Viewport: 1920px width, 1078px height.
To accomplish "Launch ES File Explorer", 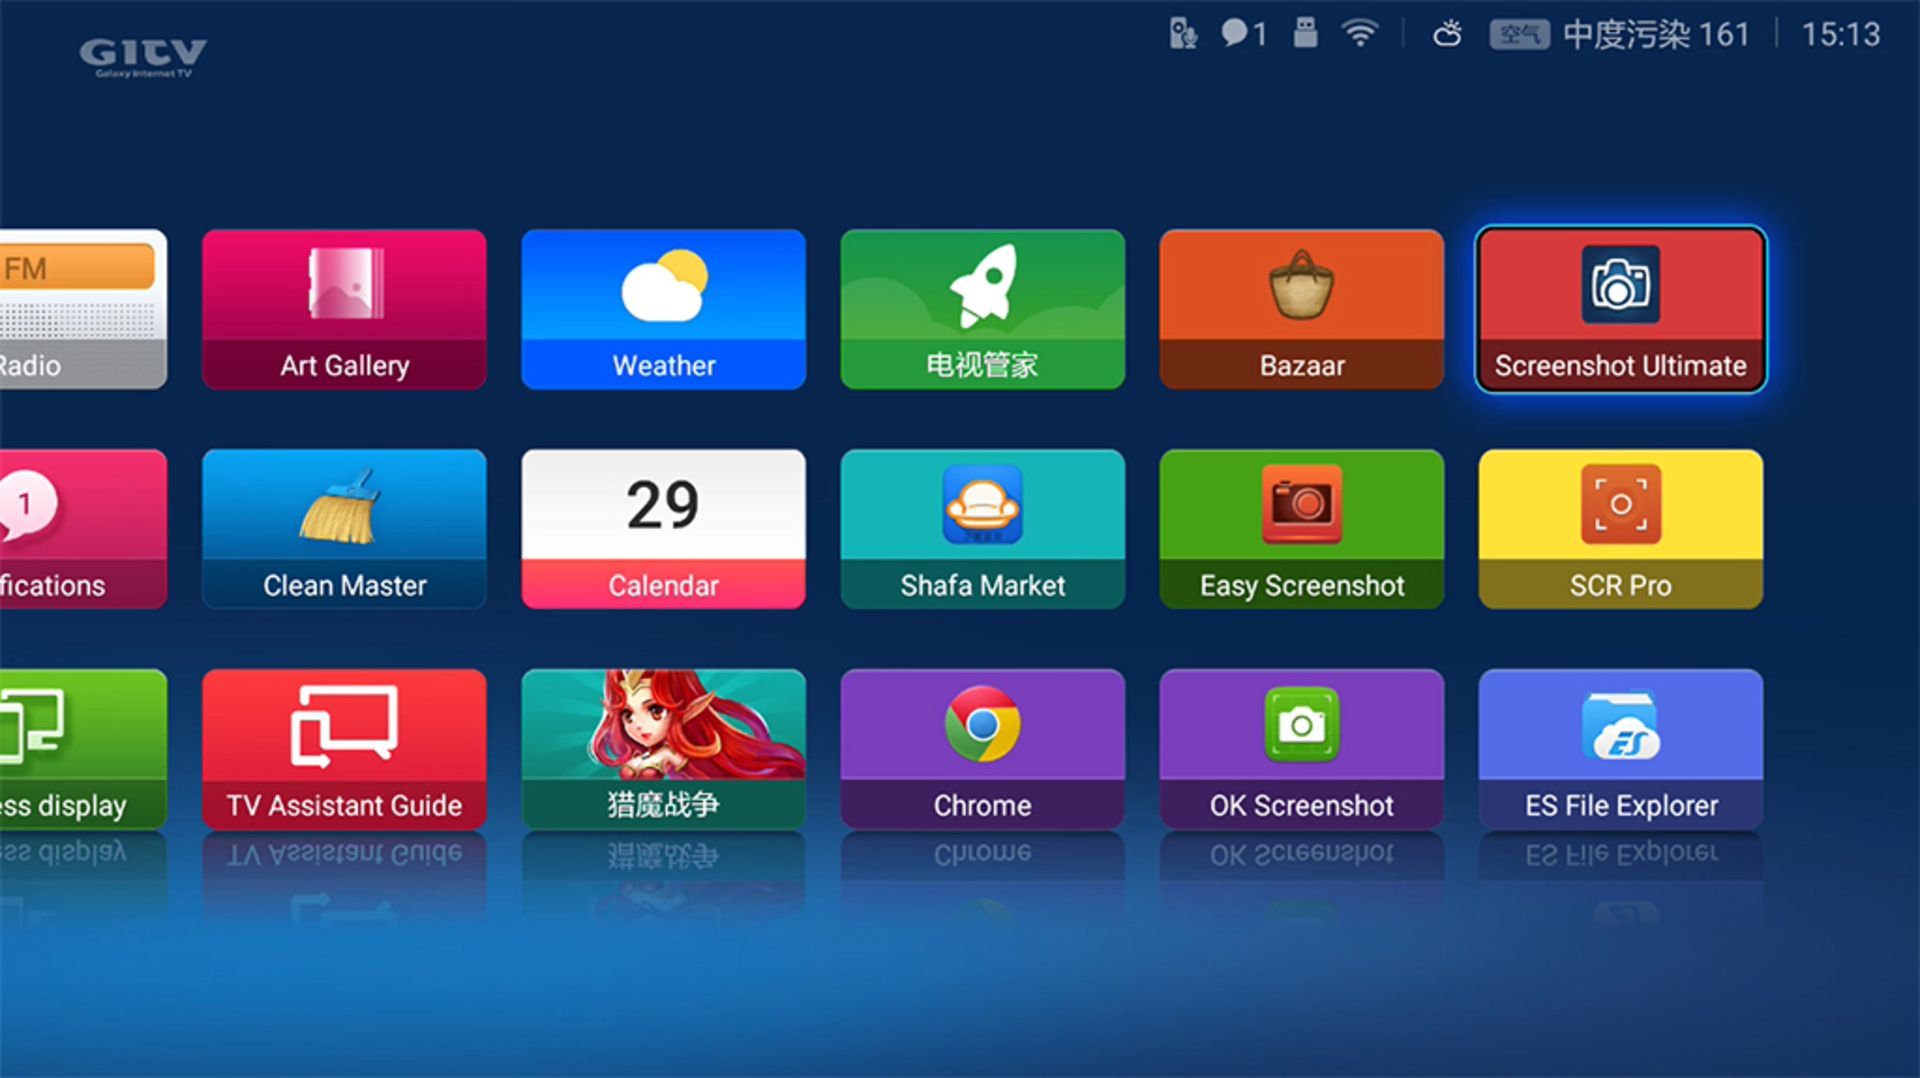I will (x=1618, y=748).
